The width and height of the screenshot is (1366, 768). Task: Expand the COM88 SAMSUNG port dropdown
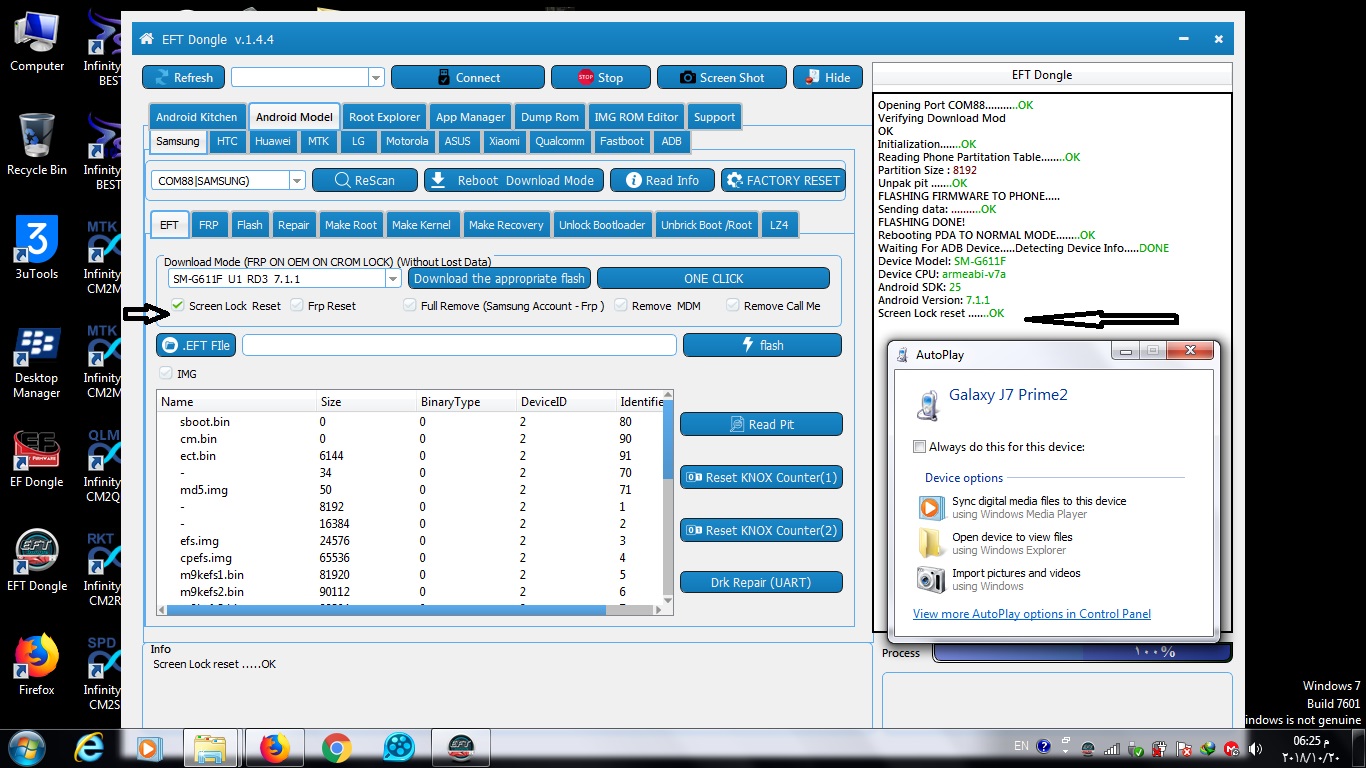point(297,181)
